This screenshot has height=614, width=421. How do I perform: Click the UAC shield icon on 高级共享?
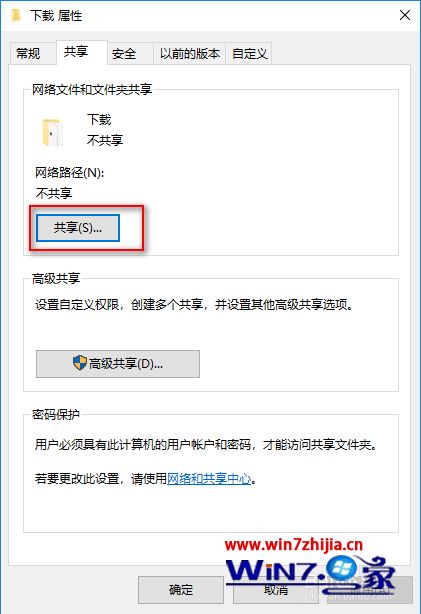[x=80, y=363]
